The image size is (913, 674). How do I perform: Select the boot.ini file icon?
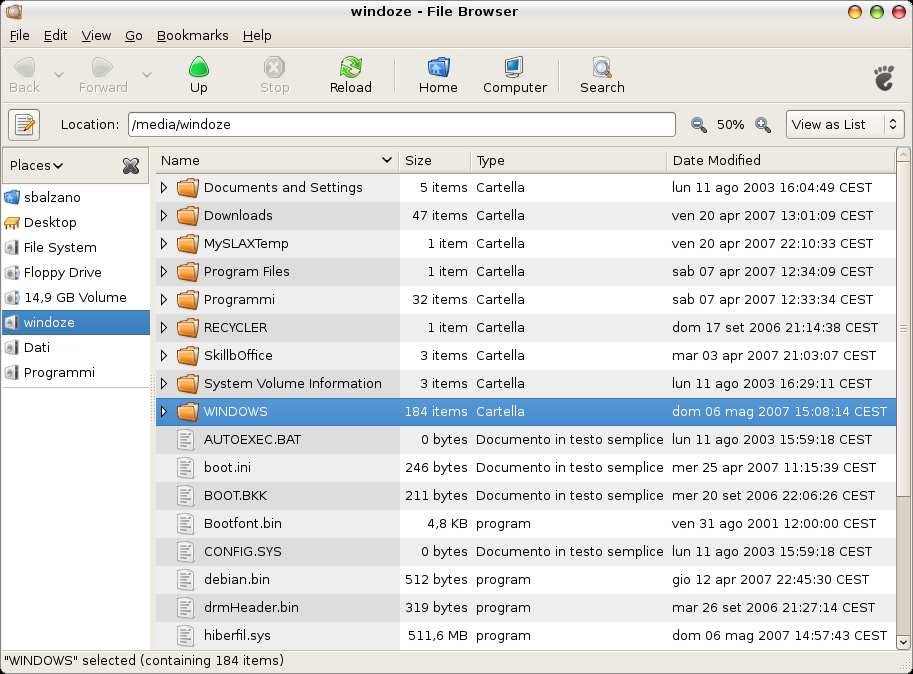coord(185,467)
